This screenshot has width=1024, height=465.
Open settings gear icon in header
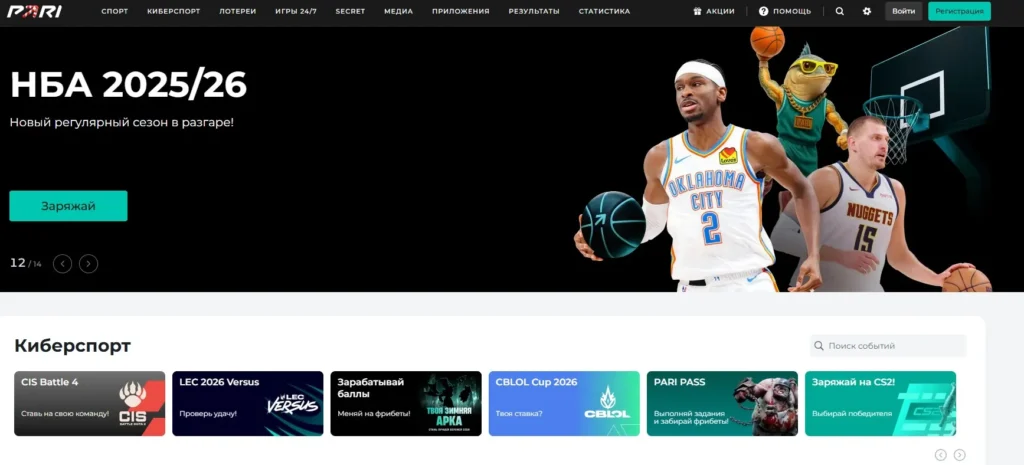click(x=867, y=11)
